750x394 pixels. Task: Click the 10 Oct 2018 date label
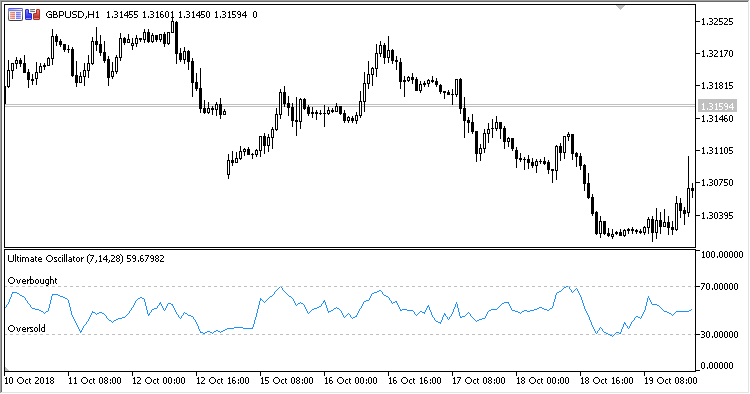(x=30, y=381)
